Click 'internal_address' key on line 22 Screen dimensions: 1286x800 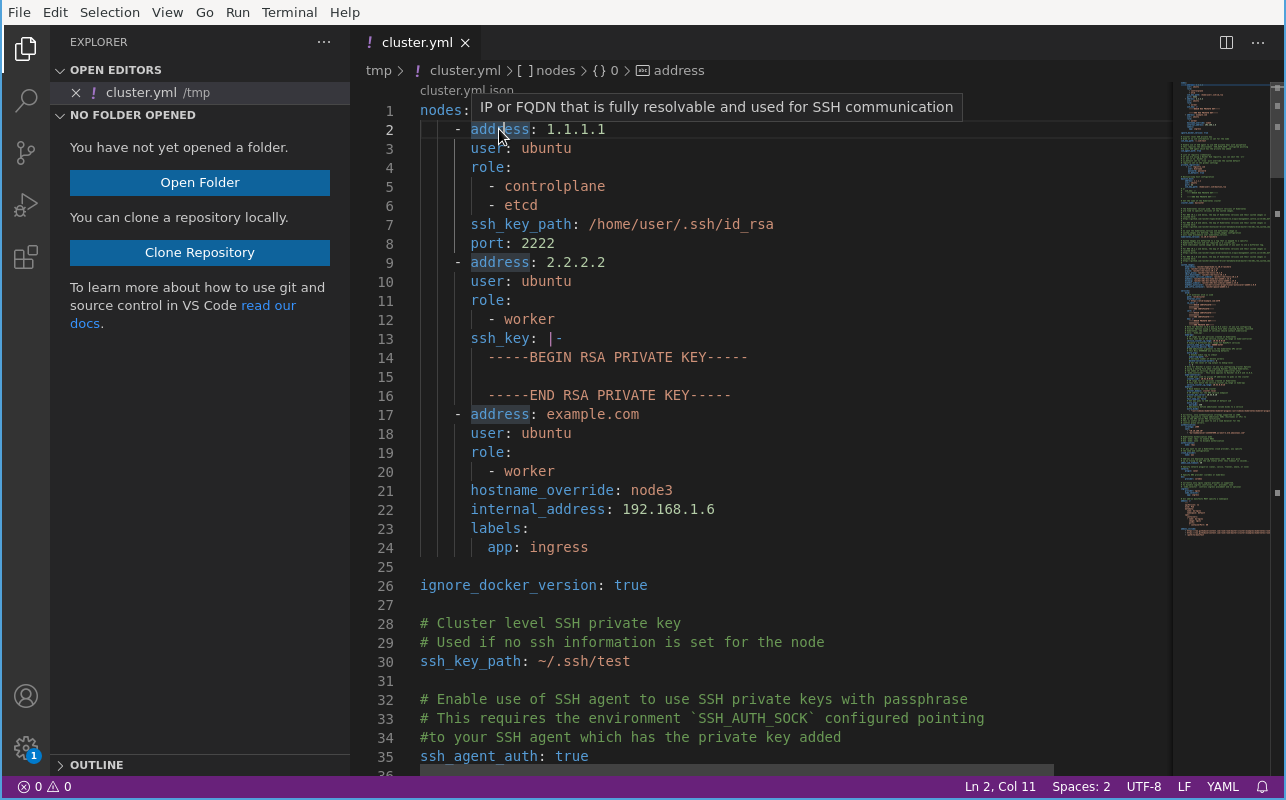538,509
